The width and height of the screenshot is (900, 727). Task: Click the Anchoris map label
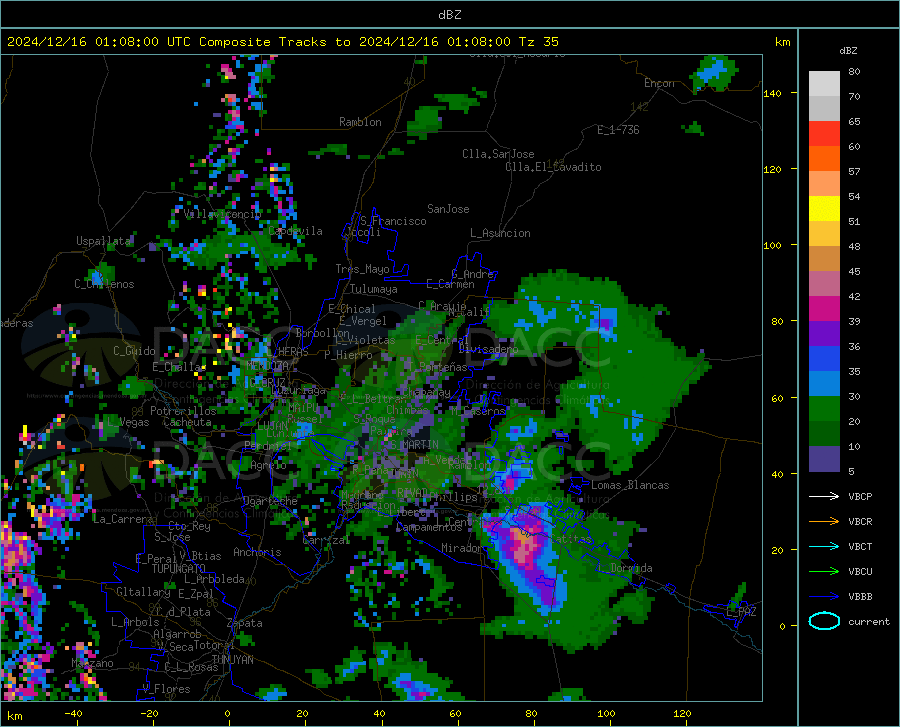[257, 552]
